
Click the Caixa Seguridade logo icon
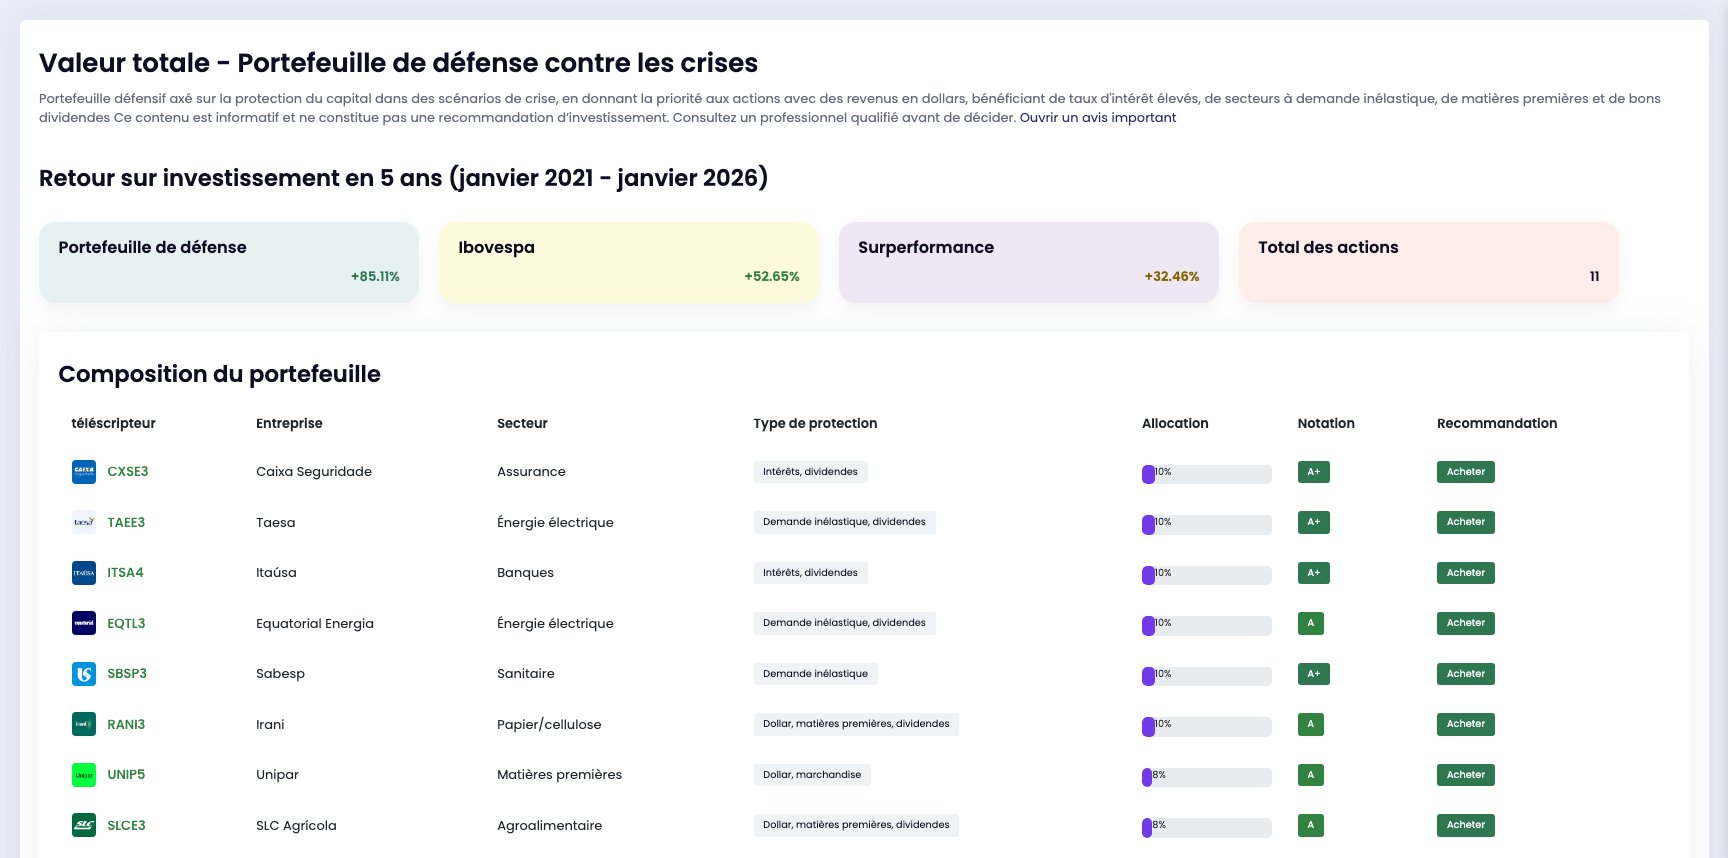tap(84, 472)
